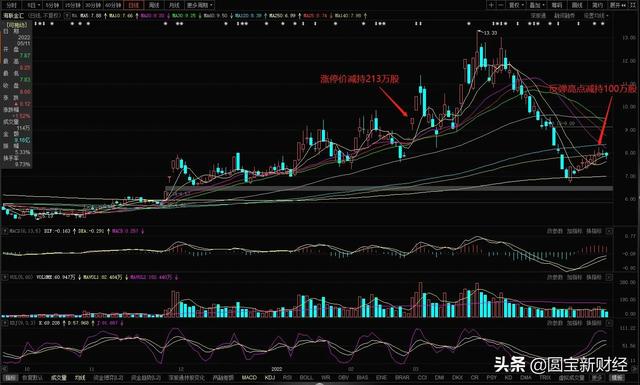Viewport: 640px width, 385px height.
Task: Click 加指标 in the MACD panel
Action: pyautogui.click(x=574, y=231)
